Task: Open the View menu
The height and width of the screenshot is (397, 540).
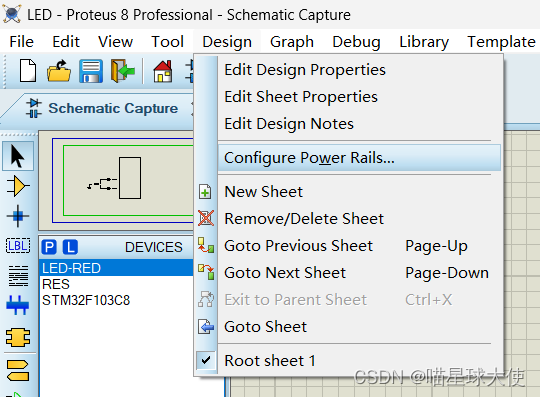Action: (115, 42)
